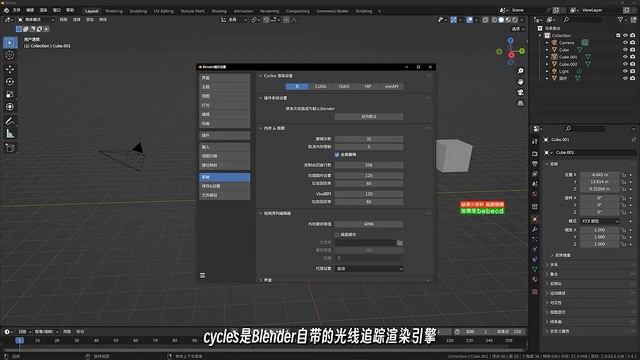Enable the Disk Cache checkbox (磁盘缓存)
Image resolution: width=640 pixels, height=360 pixels.
pyautogui.click(x=337, y=235)
